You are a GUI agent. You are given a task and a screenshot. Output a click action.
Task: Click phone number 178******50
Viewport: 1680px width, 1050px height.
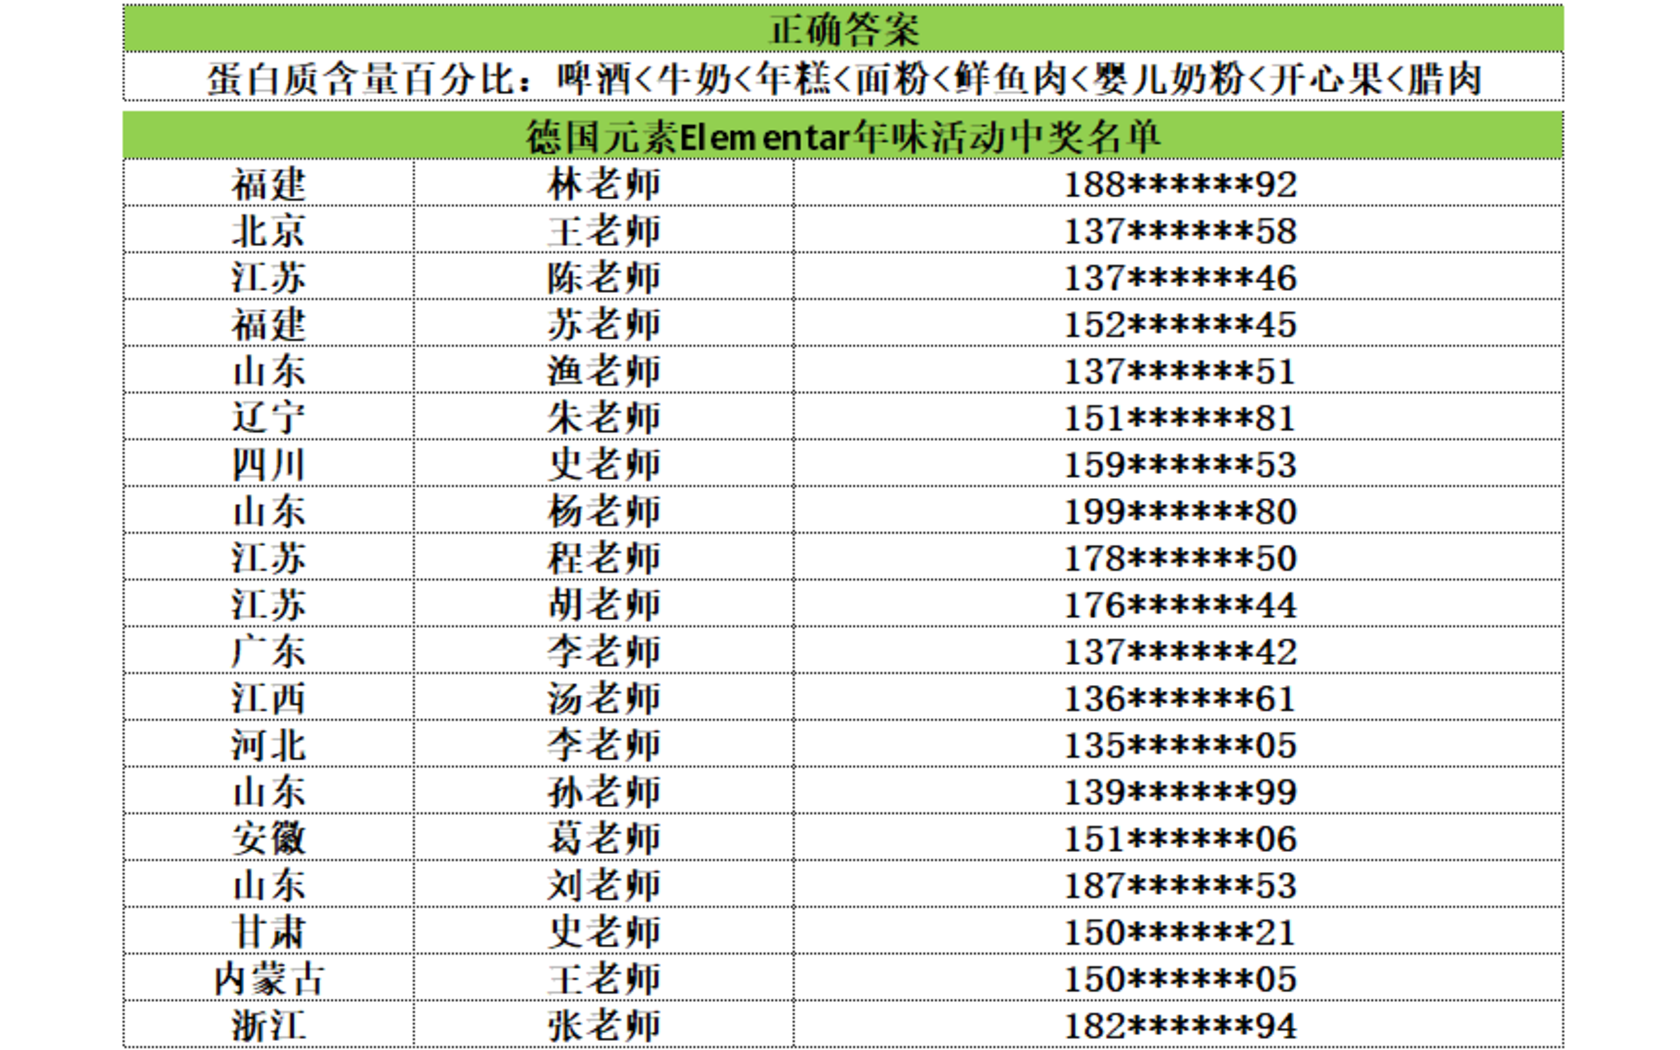point(1179,558)
